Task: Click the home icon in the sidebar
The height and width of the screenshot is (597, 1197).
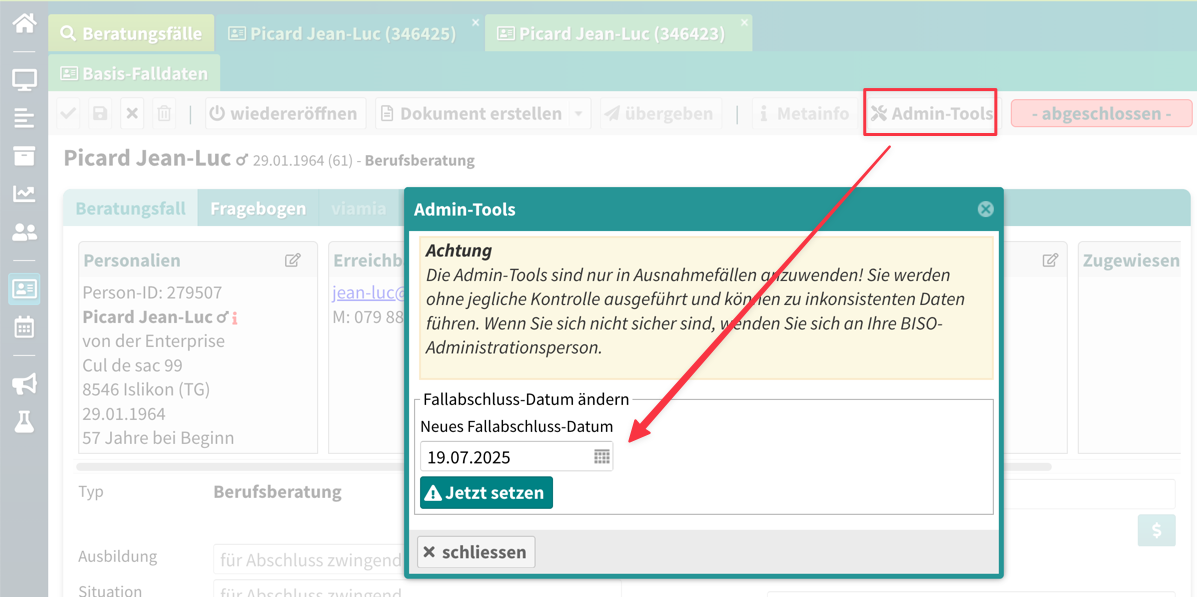Action: (x=24, y=22)
